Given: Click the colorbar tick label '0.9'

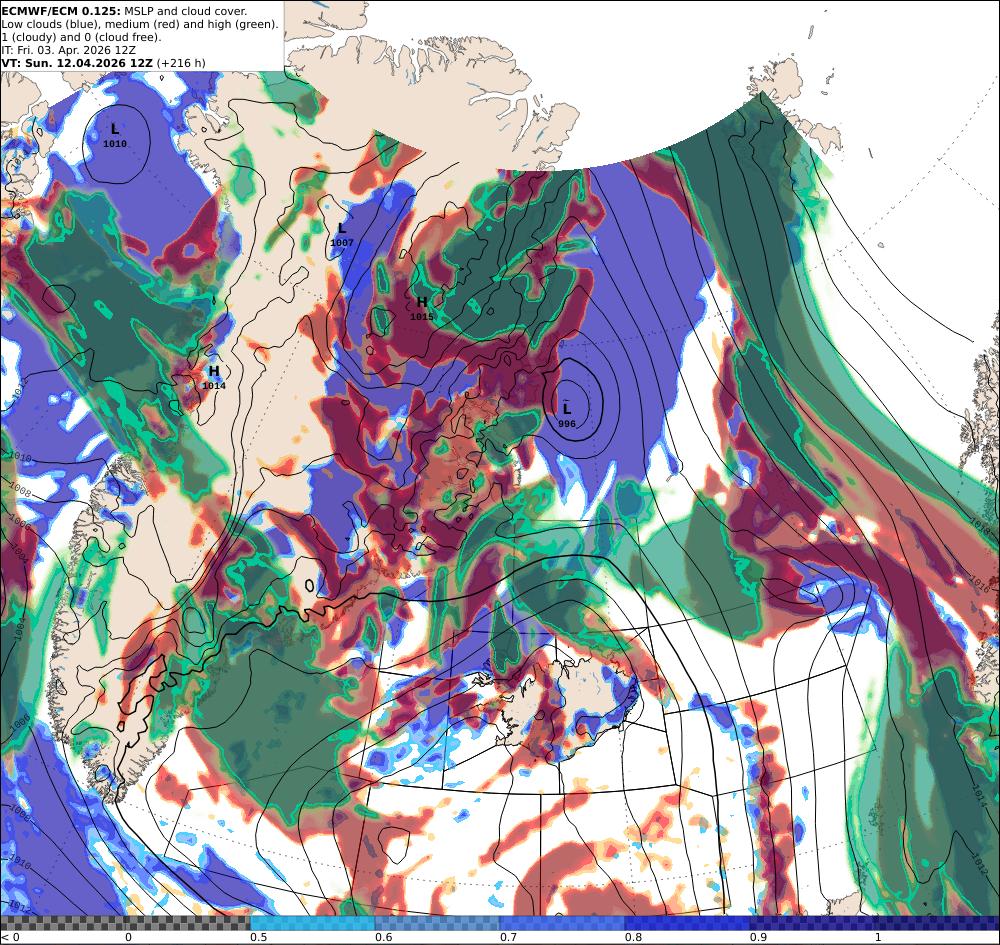Looking at the screenshot, I should pyautogui.click(x=758, y=937).
